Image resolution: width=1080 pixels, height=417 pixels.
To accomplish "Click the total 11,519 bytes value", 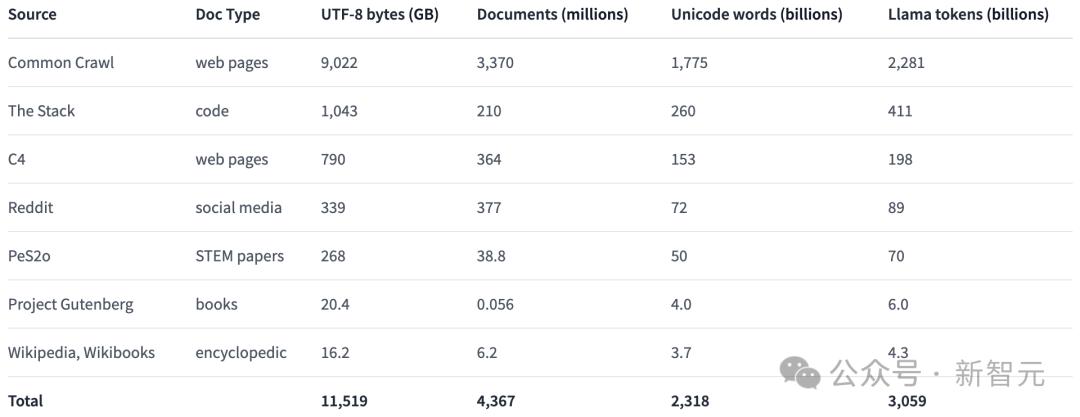I will [x=344, y=400].
